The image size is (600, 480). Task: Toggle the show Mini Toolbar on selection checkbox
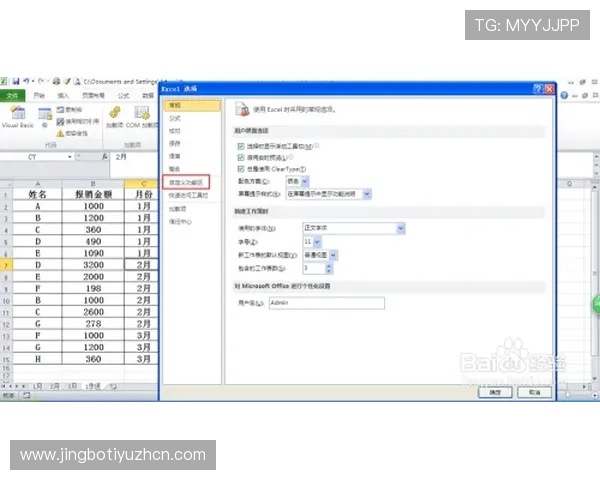tap(241, 146)
